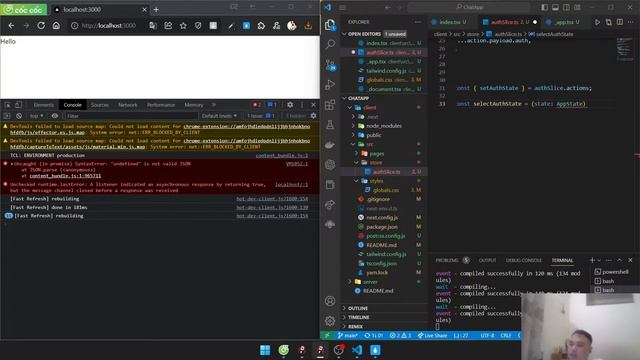Select powershell terminal in list
The width and height of the screenshot is (640, 360).
[x=611, y=271]
